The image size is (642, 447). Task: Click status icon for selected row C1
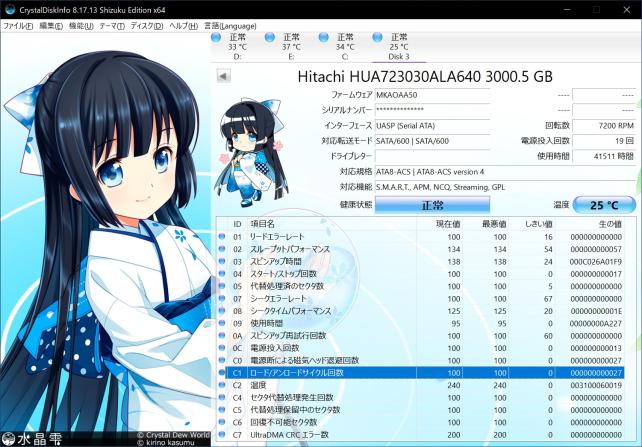[222, 372]
